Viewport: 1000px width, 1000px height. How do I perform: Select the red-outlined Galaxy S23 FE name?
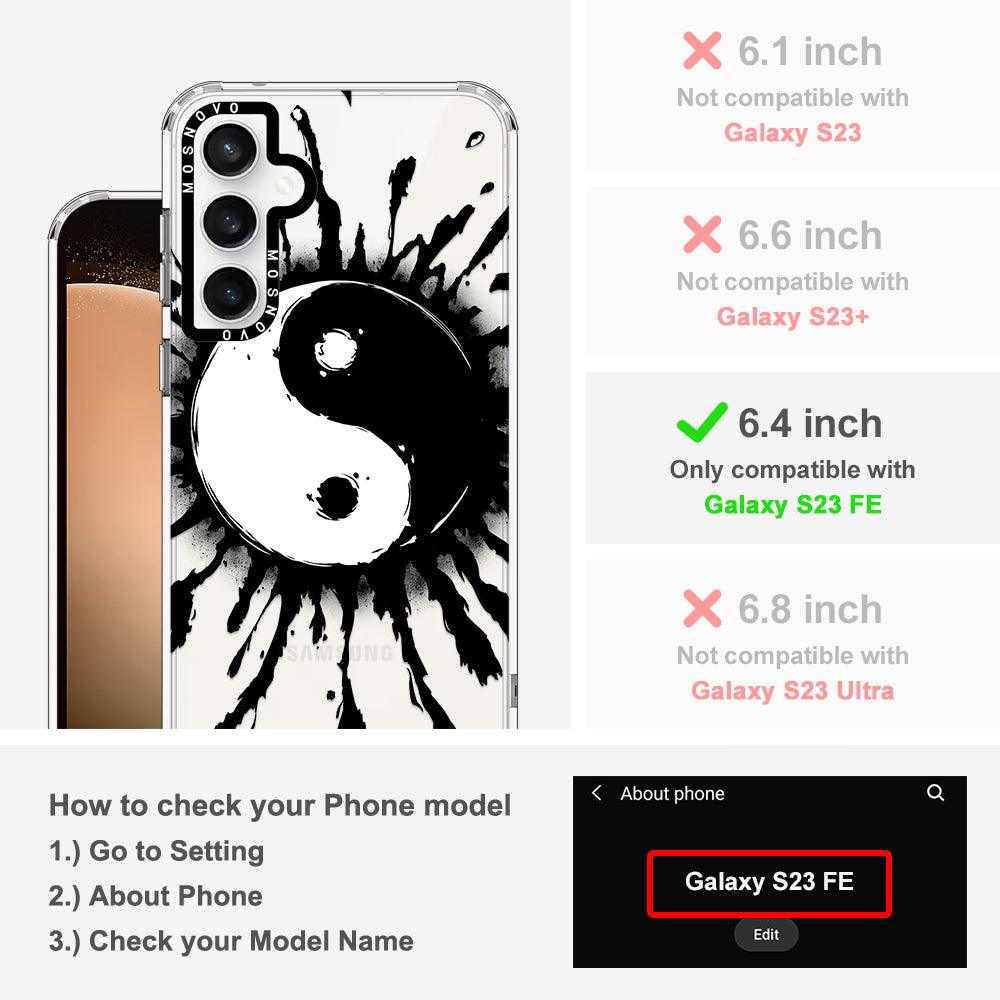(769, 883)
